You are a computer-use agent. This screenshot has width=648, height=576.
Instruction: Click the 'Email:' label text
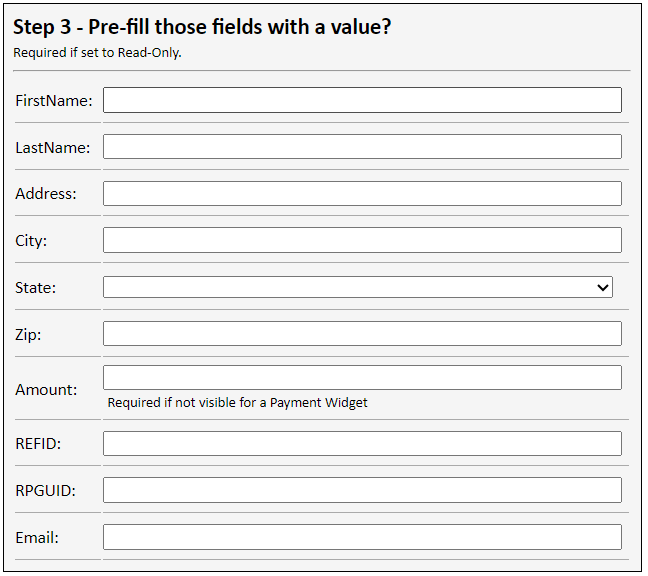[x=37, y=538]
